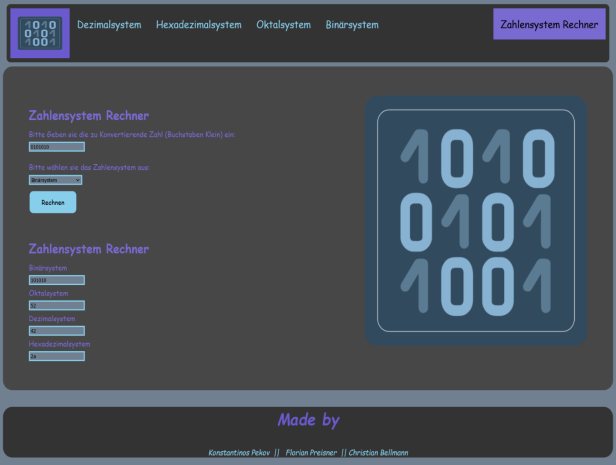This screenshot has width=616, height=465.
Task: Click the lower Zahlensystem Rechner results heading
Action: coord(89,249)
